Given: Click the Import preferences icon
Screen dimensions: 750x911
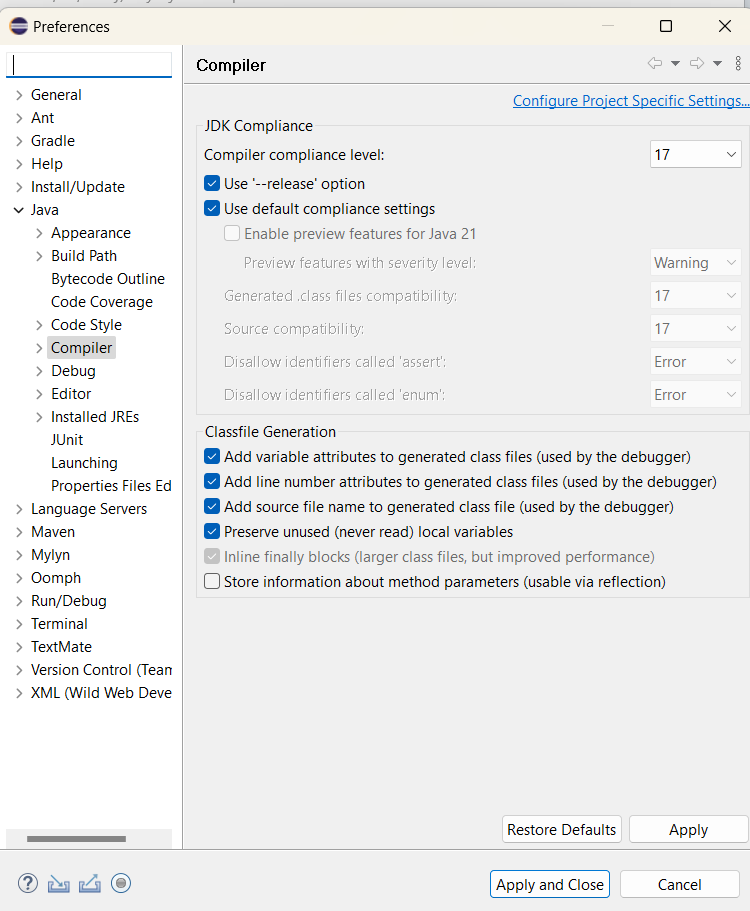Looking at the screenshot, I should 59,884.
